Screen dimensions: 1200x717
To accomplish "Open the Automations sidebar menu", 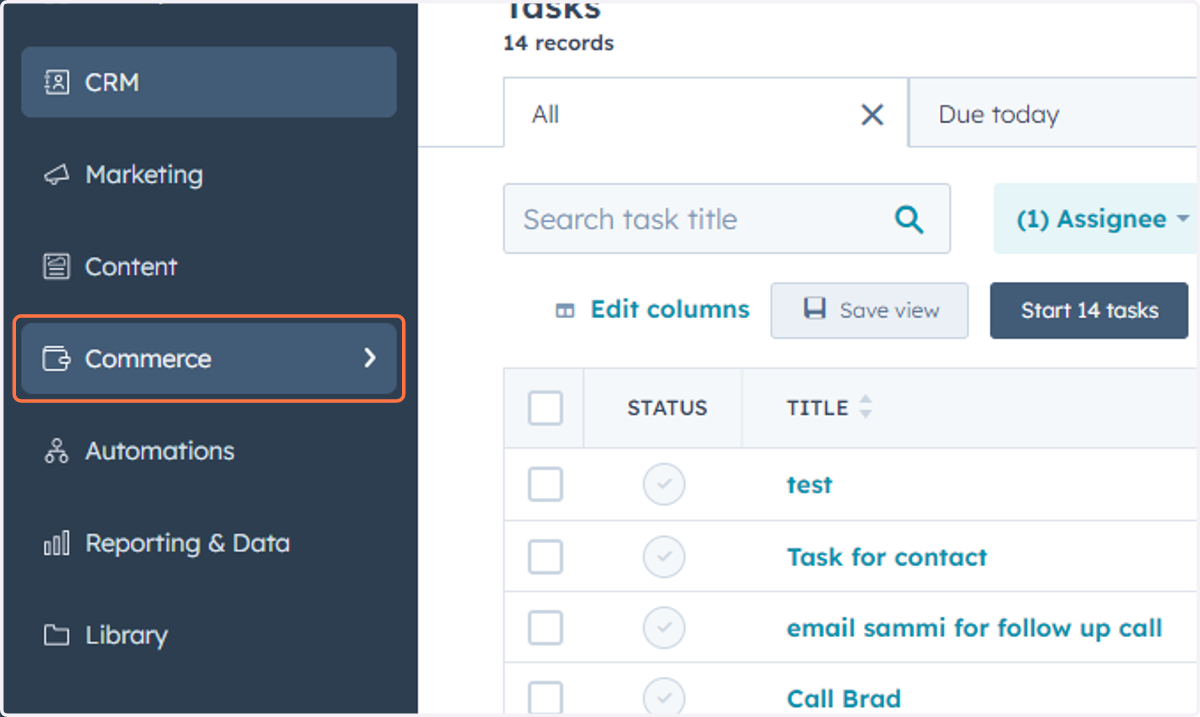I will 209,451.
